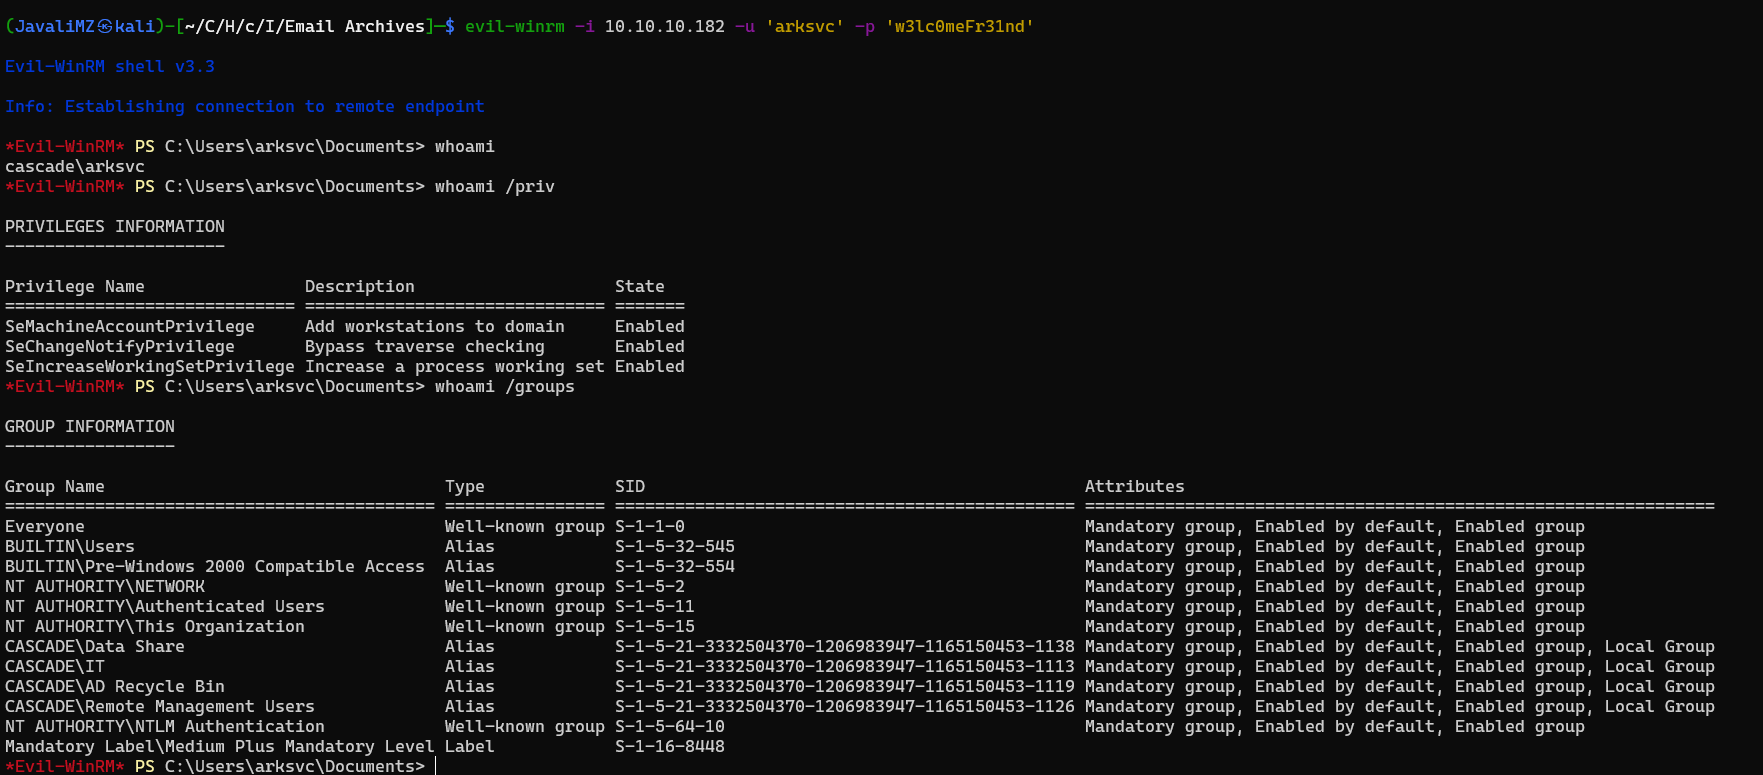Click CASCADE\Data Share group name
This screenshot has height=775, width=1763.
[95, 646]
